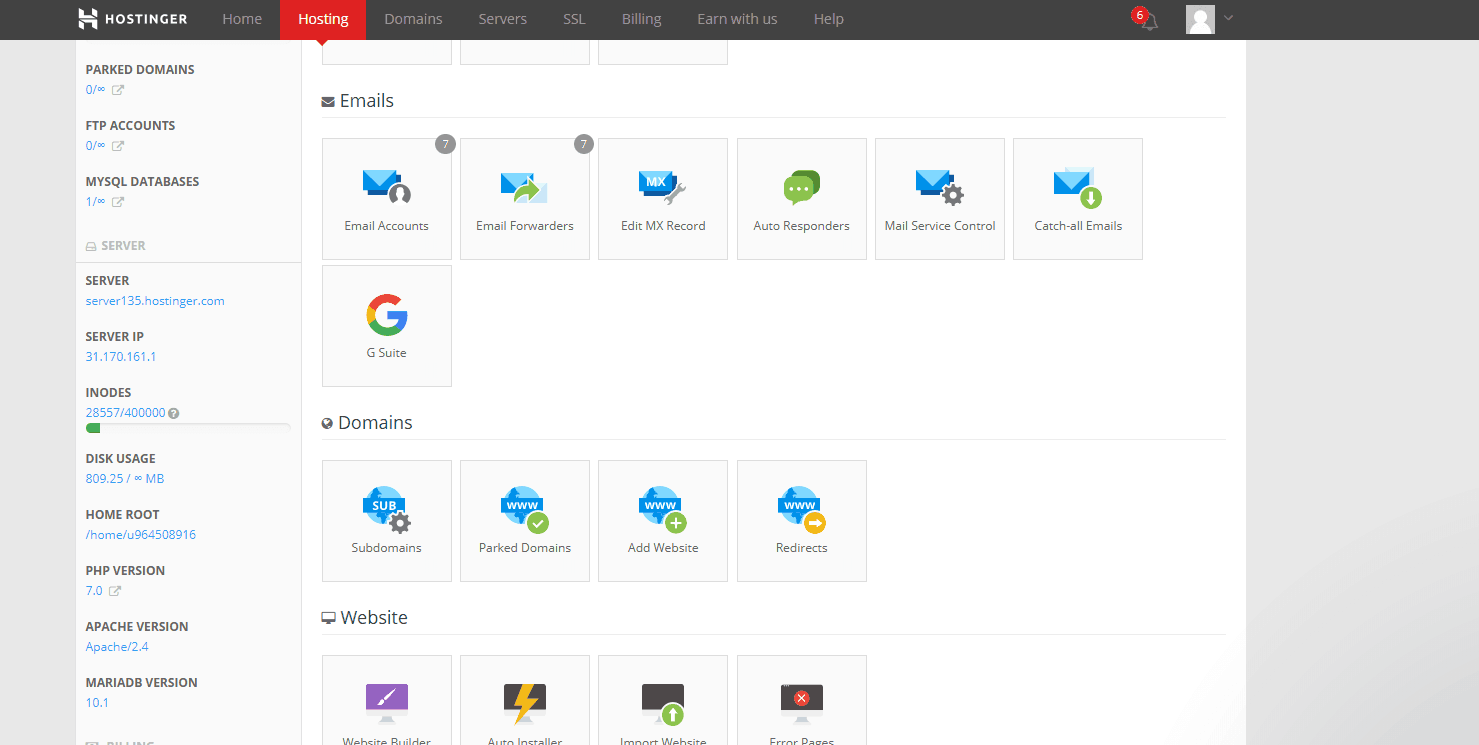Open the Email Accounts tile
1479x745 pixels.
point(387,199)
